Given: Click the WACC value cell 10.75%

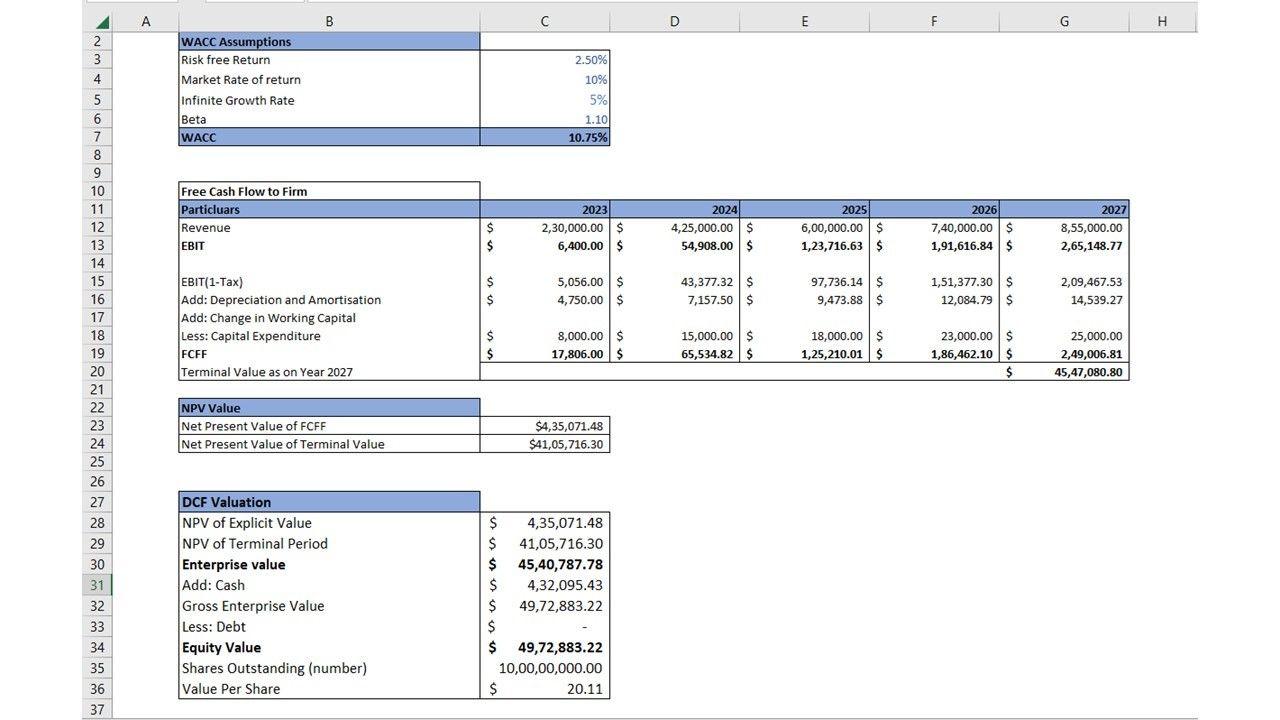Looking at the screenshot, I should click(x=545, y=137).
